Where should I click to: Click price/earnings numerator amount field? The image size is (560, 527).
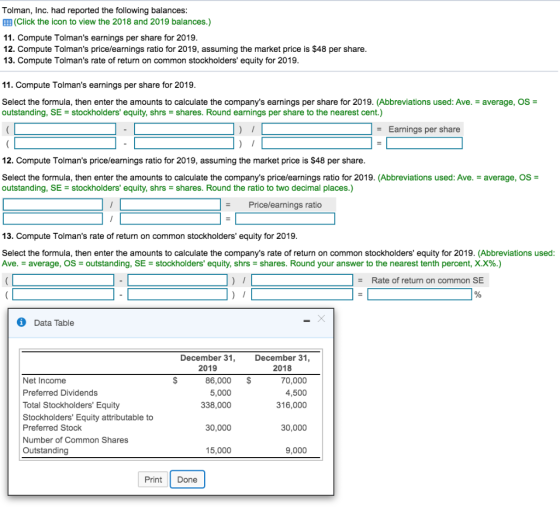53,219
